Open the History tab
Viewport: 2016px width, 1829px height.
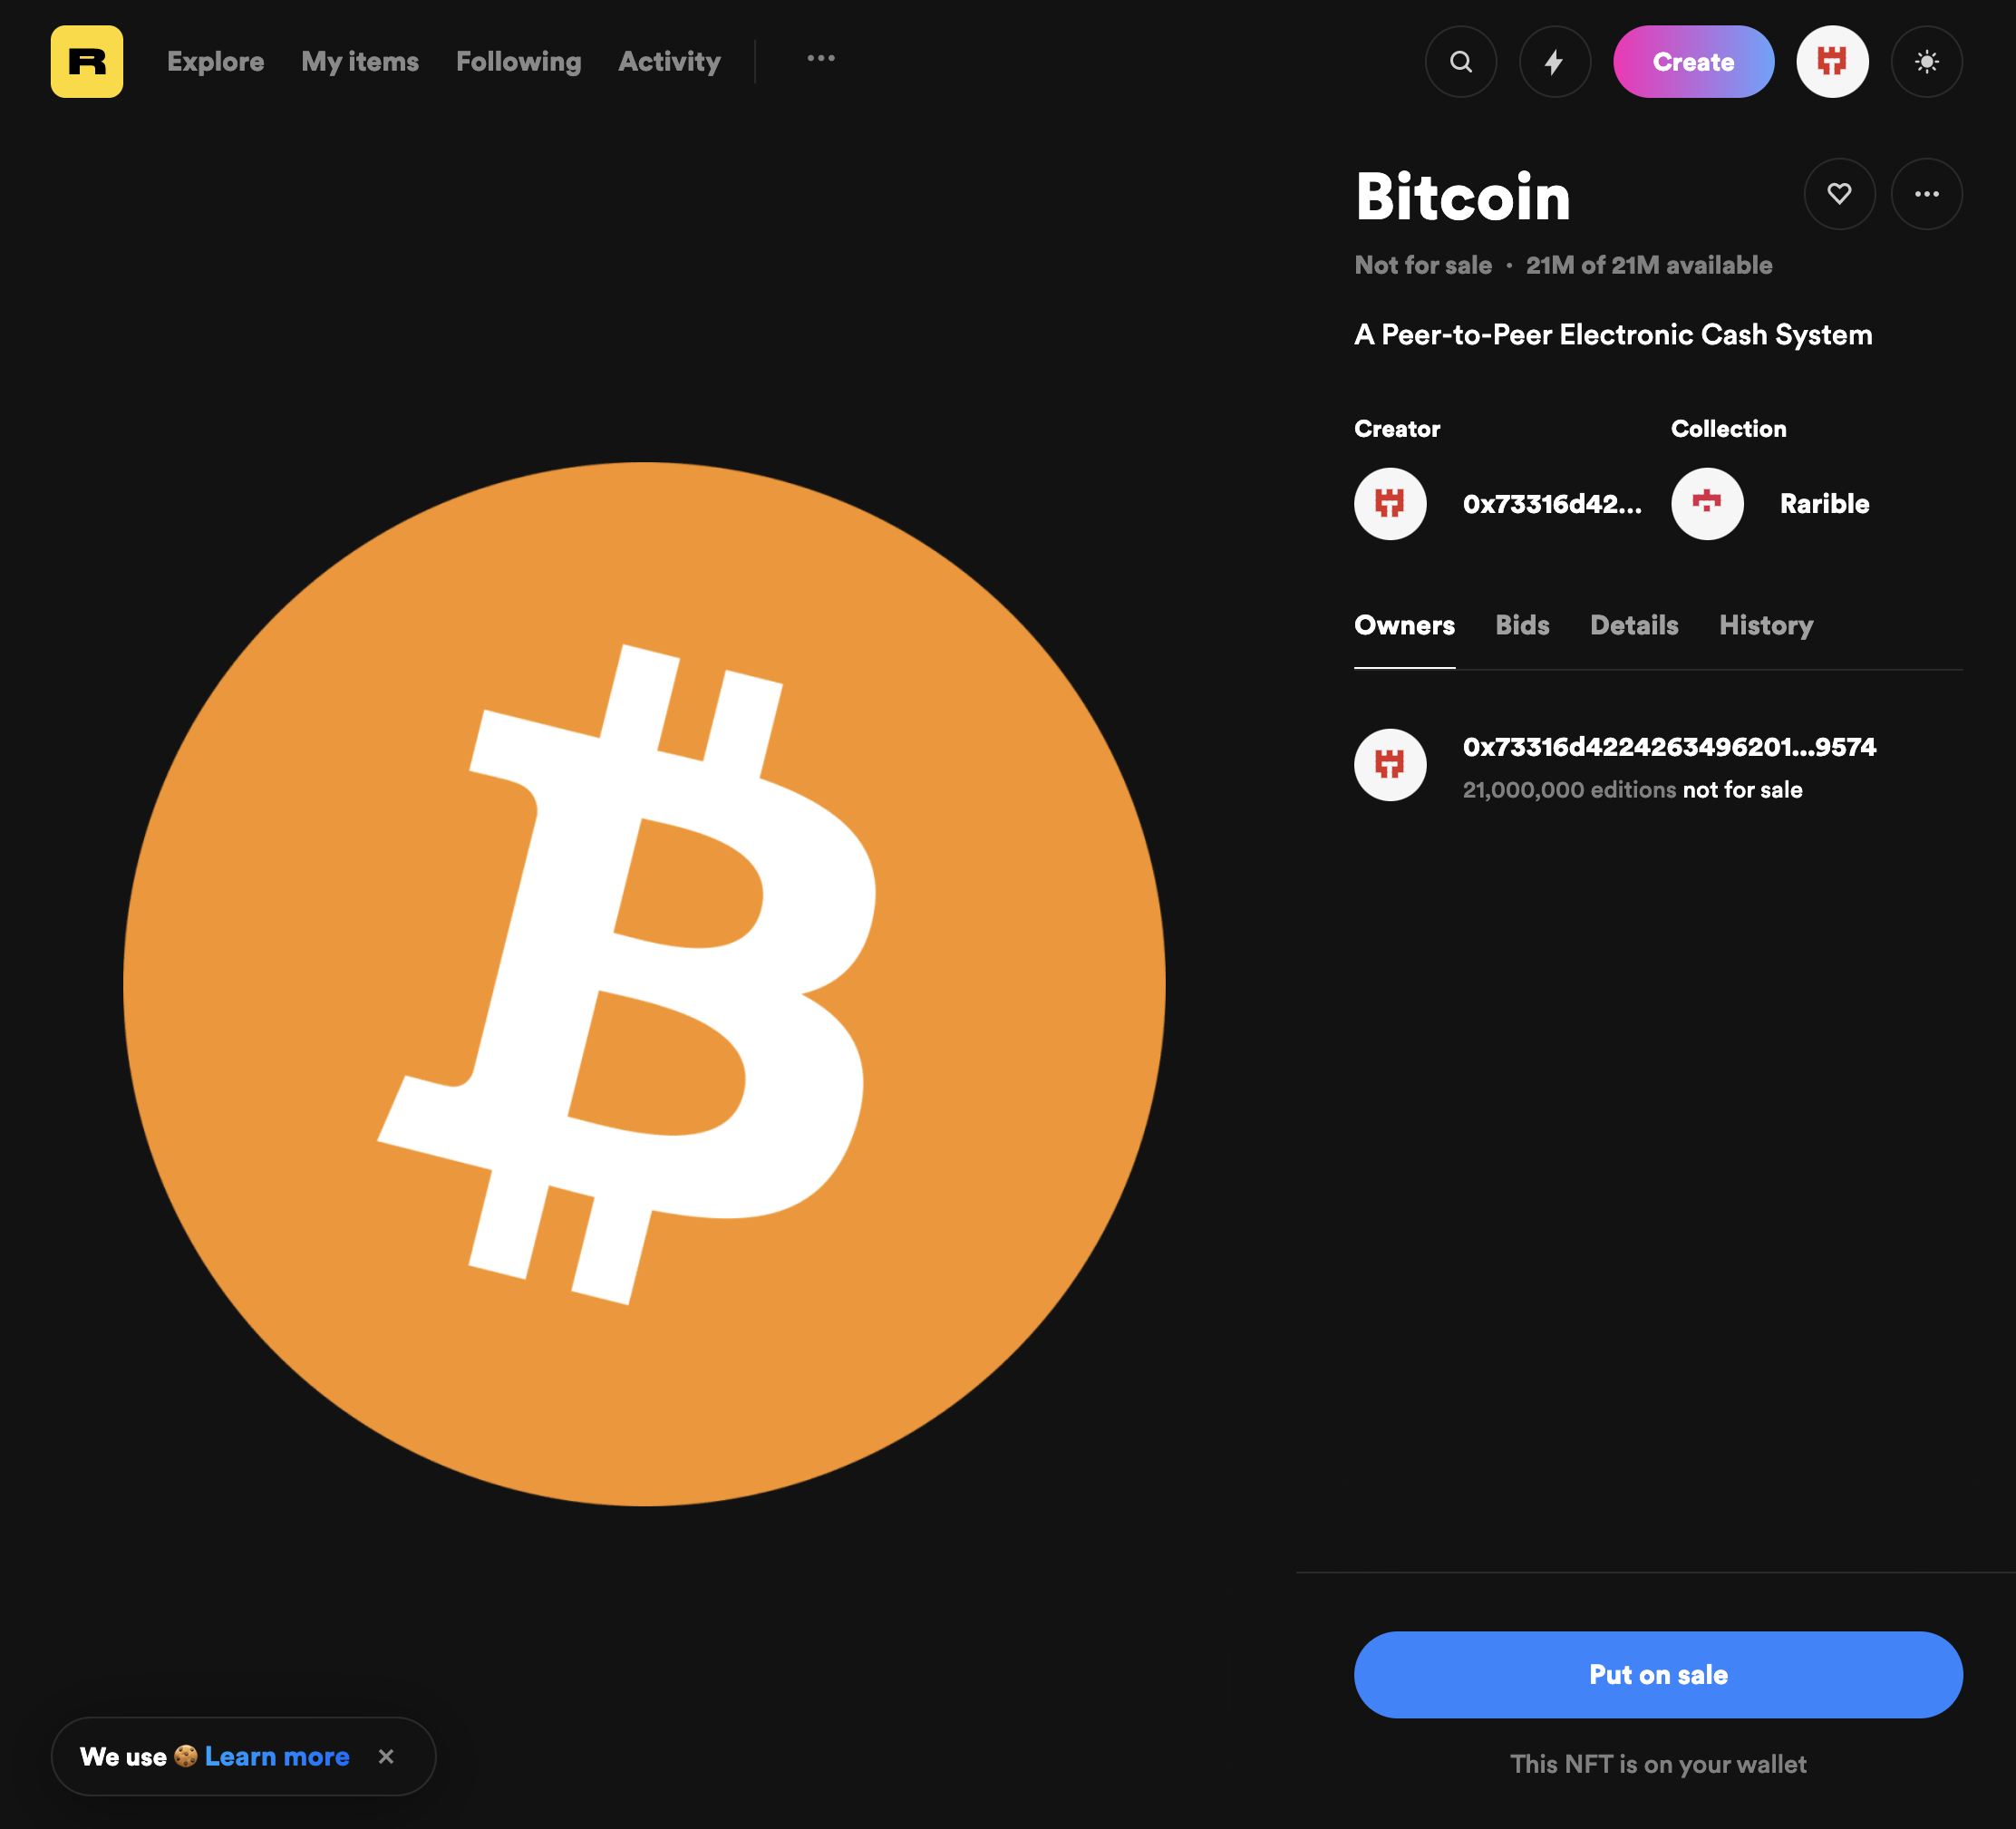point(1766,626)
